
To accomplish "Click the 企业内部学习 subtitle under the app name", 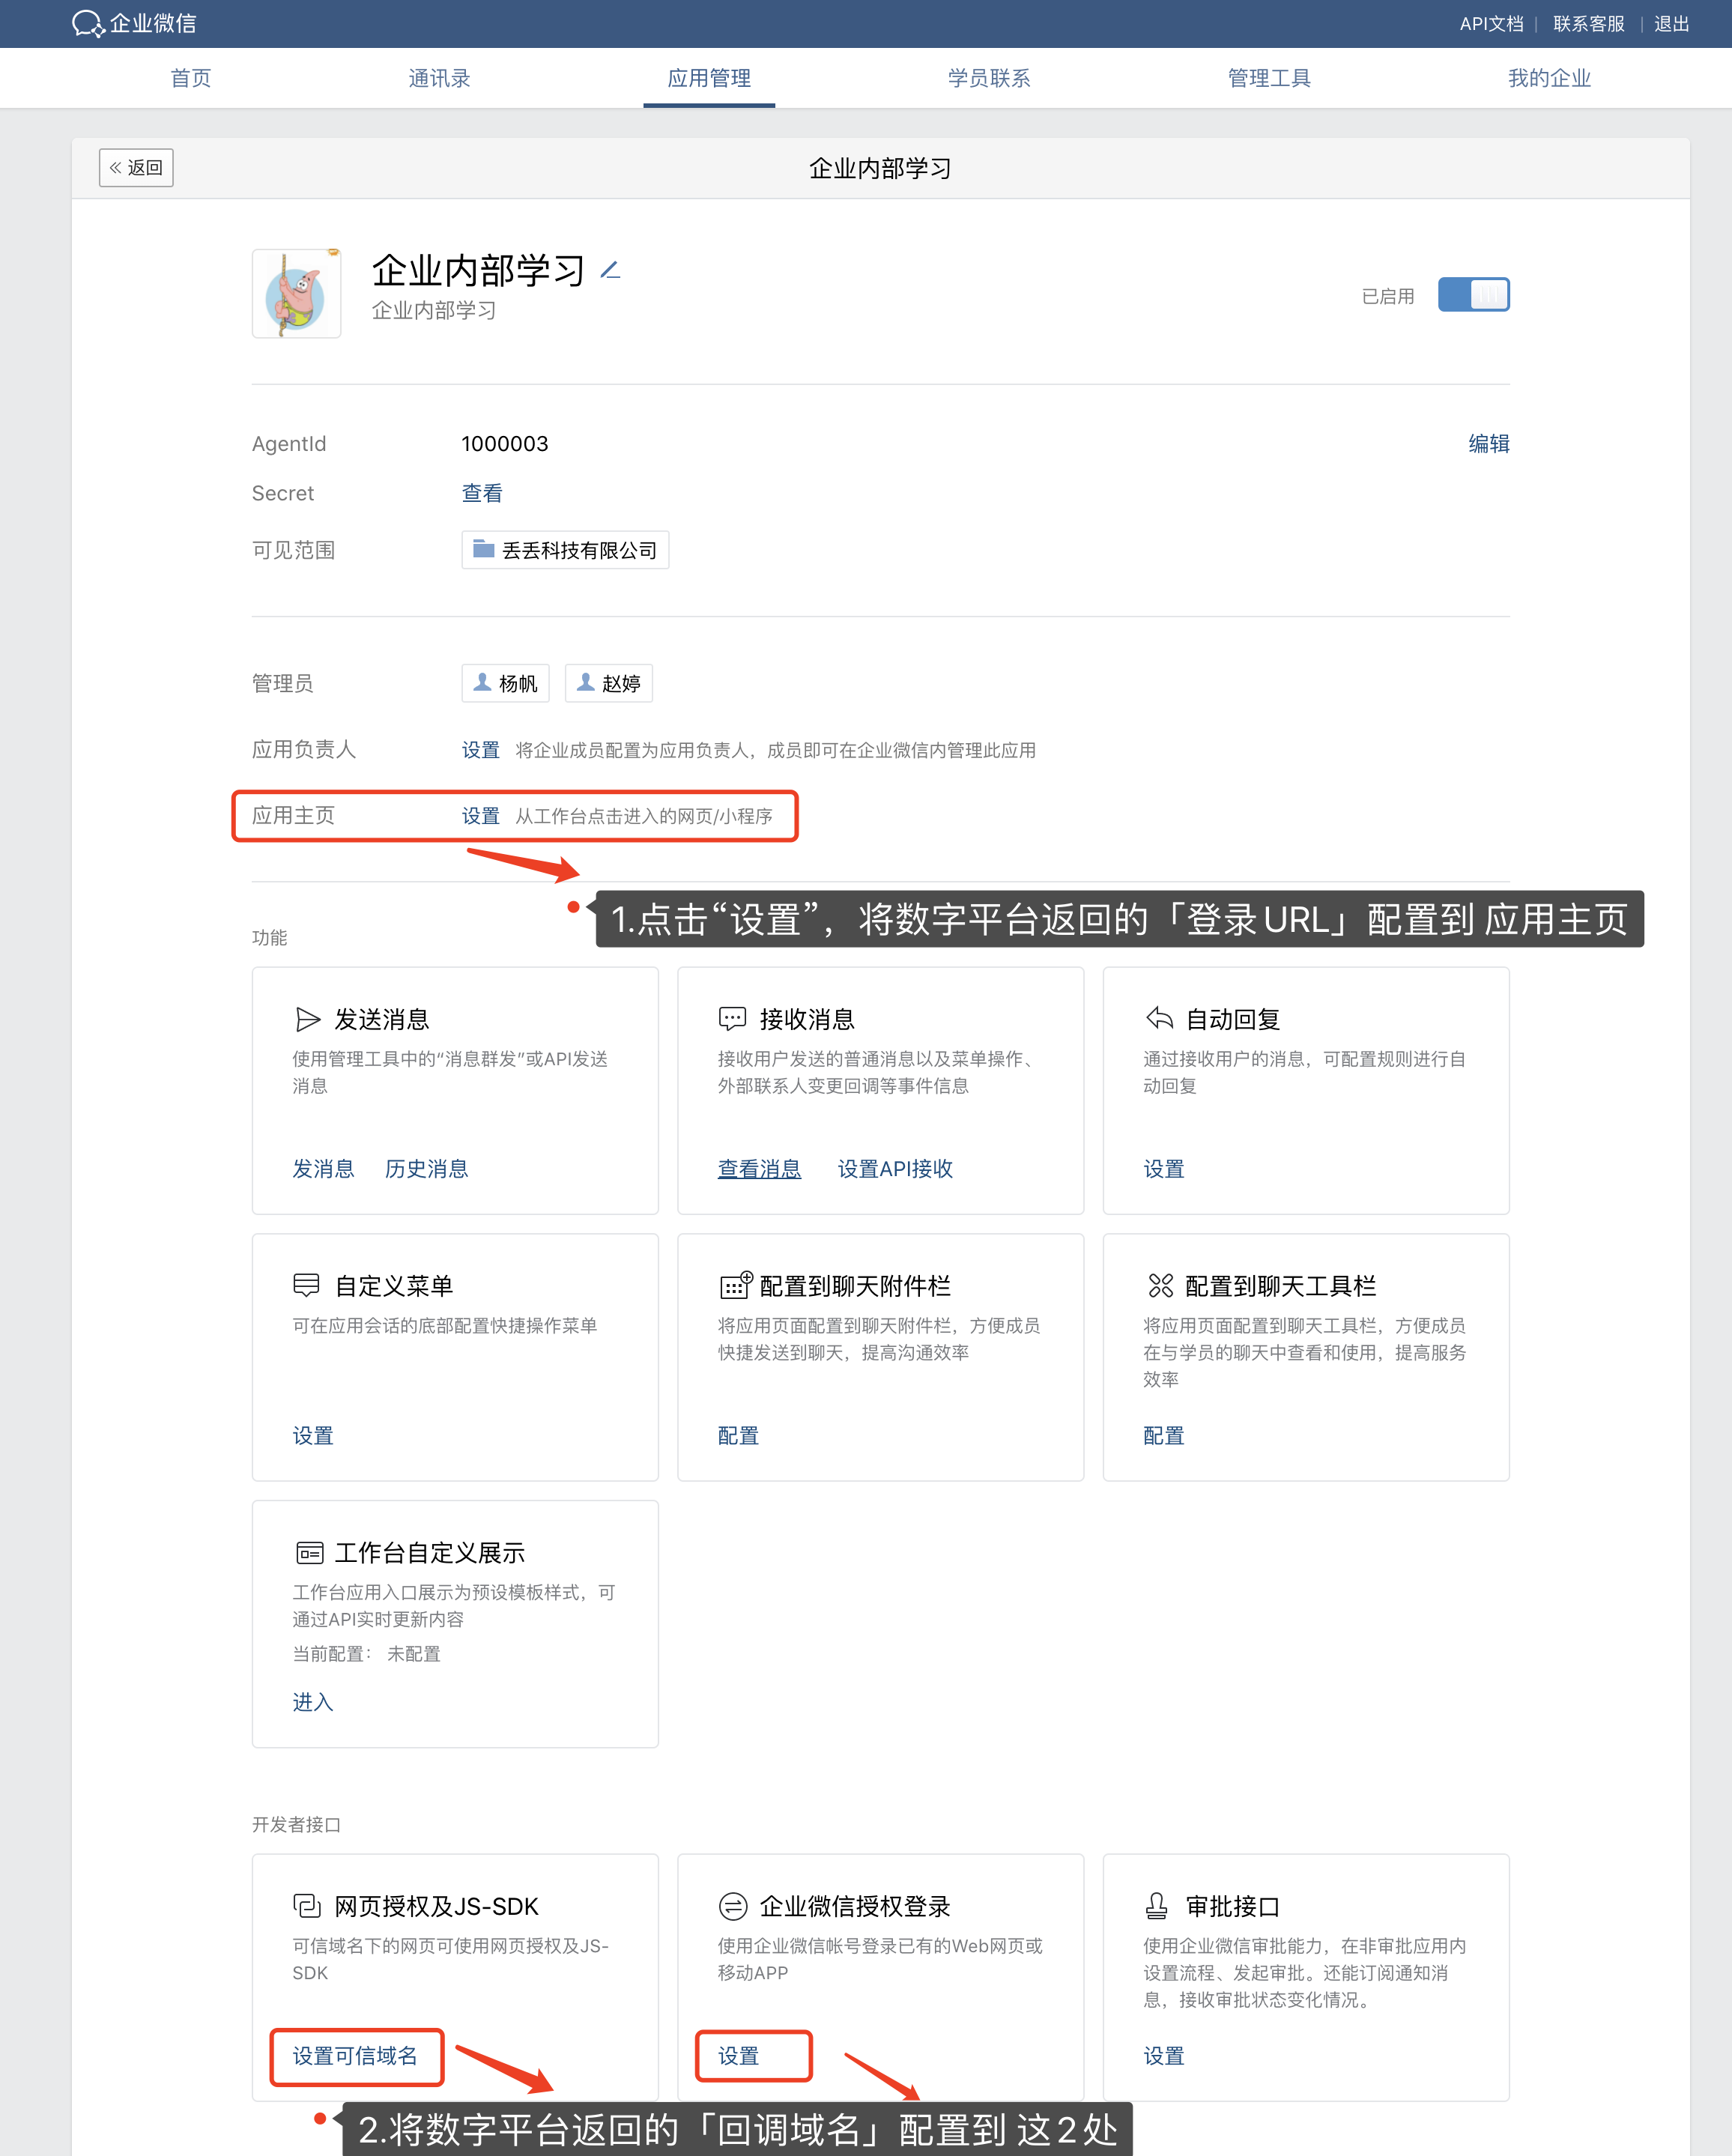I will pyautogui.click(x=434, y=310).
